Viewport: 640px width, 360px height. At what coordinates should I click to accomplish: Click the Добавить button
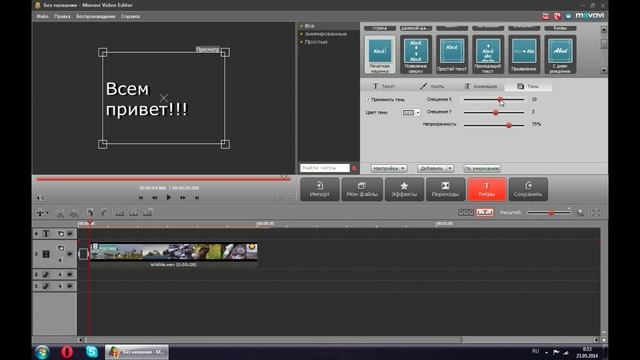point(432,168)
